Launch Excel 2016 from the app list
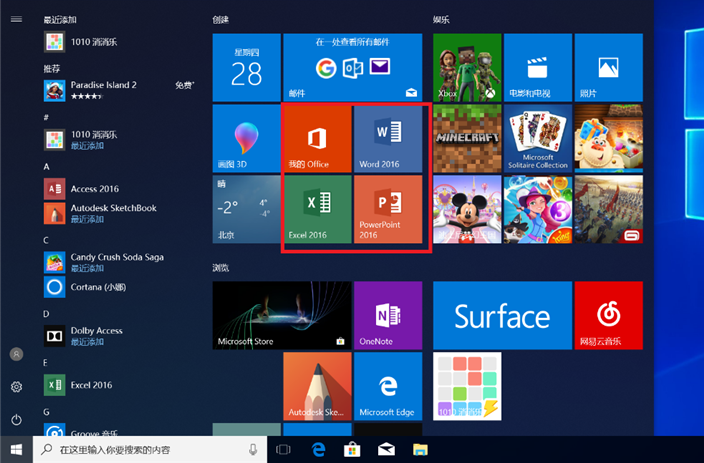This screenshot has width=704, height=463. [x=119, y=385]
